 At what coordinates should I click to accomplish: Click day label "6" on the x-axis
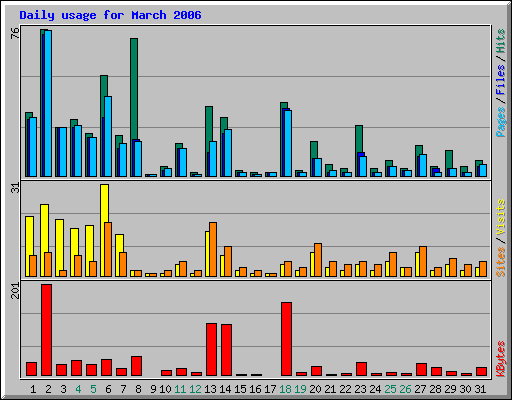pos(108,389)
